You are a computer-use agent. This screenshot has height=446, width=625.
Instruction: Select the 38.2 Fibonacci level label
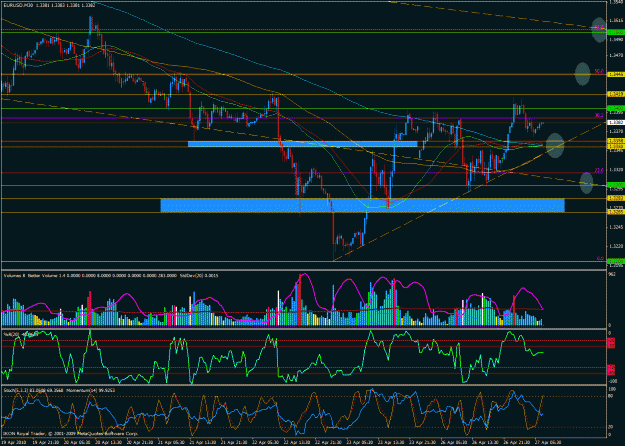click(599, 116)
